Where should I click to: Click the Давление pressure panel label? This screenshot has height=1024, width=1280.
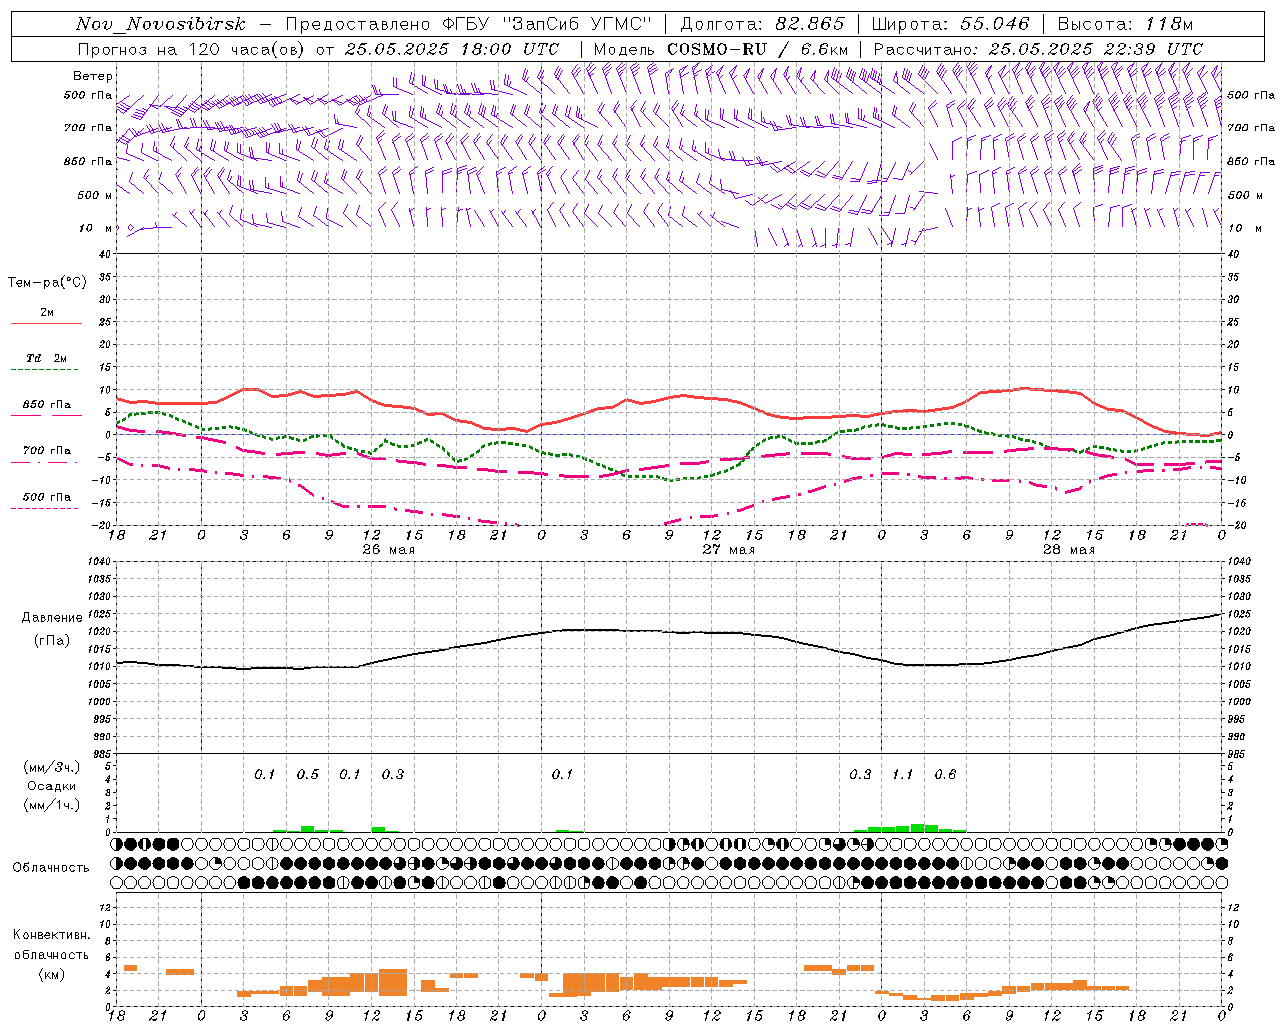click(x=52, y=618)
